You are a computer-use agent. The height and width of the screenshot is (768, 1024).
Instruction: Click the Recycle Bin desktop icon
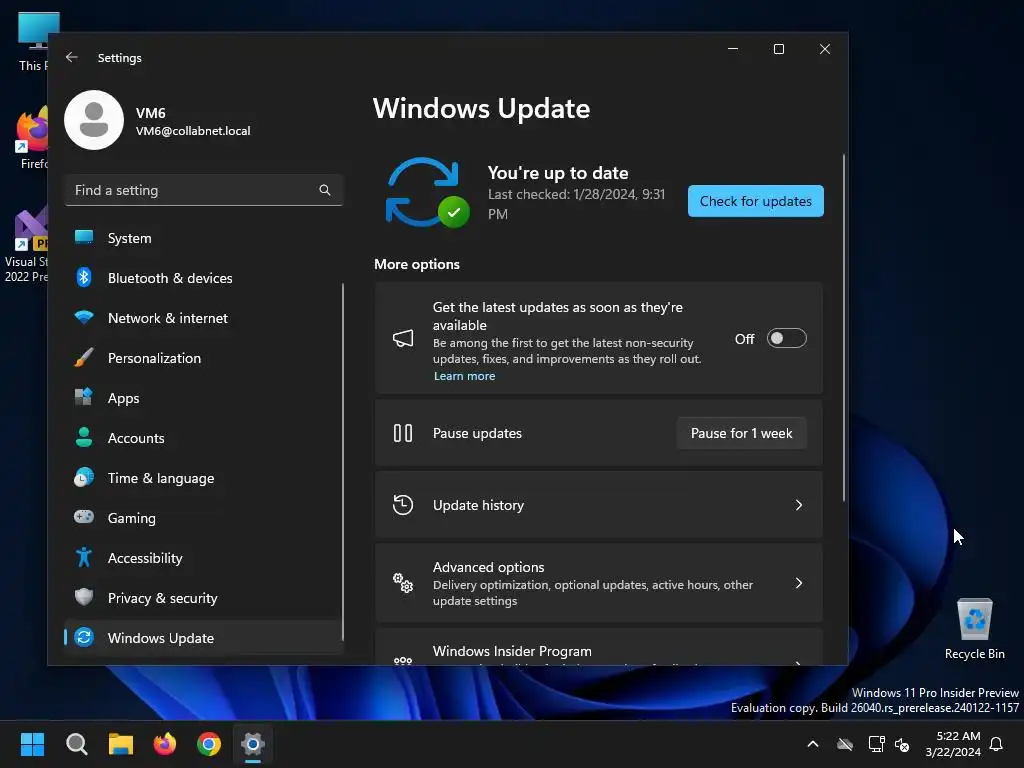point(974,629)
